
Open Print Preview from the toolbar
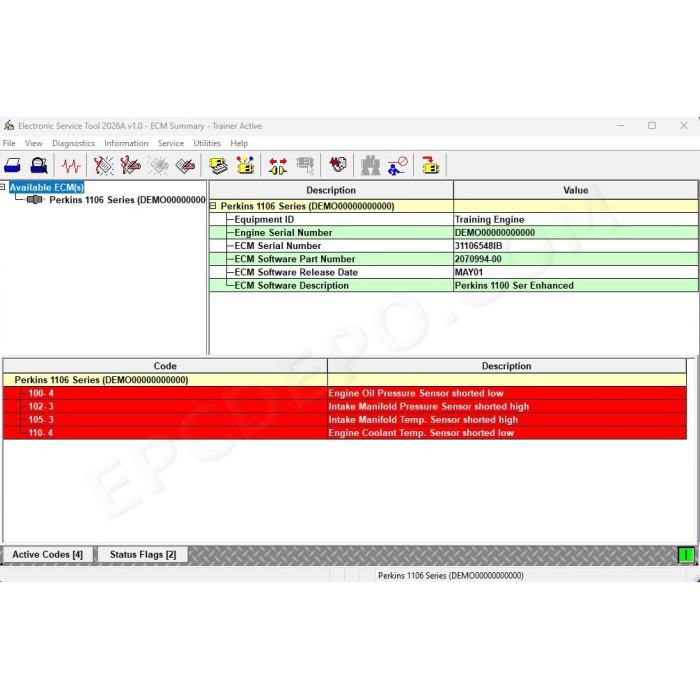pyautogui.click(x=39, y=166)
